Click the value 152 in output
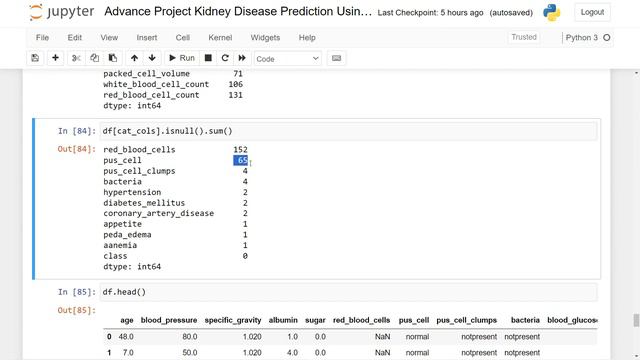Image resolution: width=640 pixels, height=360 pixels. click(240, 150)
